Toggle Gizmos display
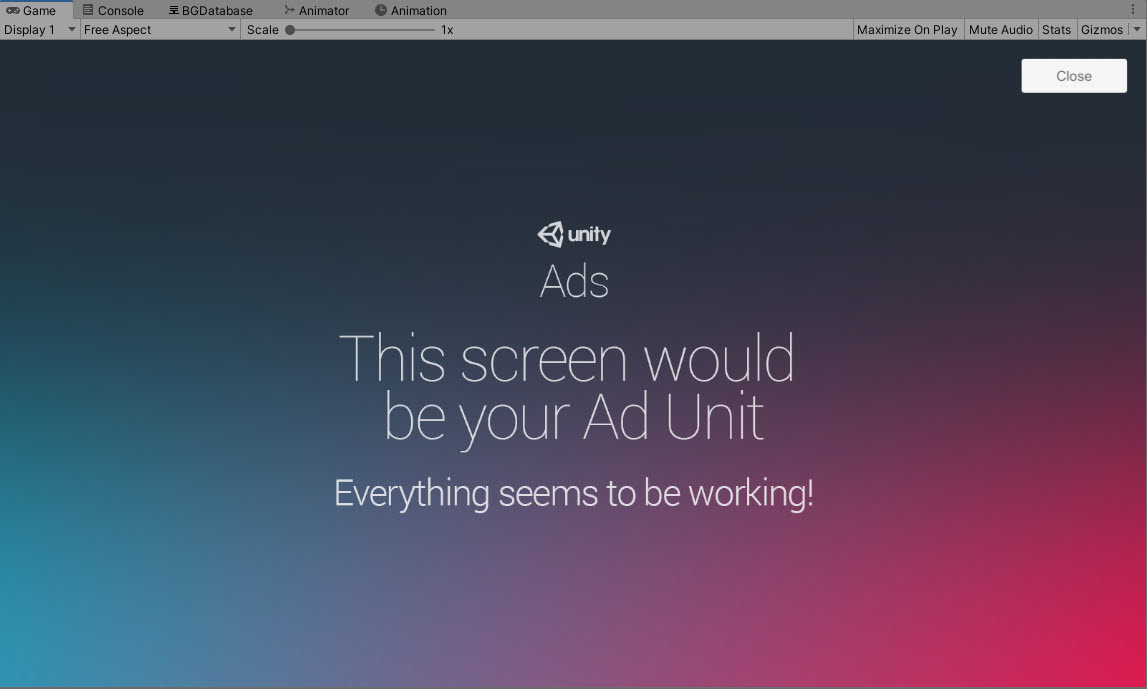This screenshot has width=1147, height=689. point(1101,30)
